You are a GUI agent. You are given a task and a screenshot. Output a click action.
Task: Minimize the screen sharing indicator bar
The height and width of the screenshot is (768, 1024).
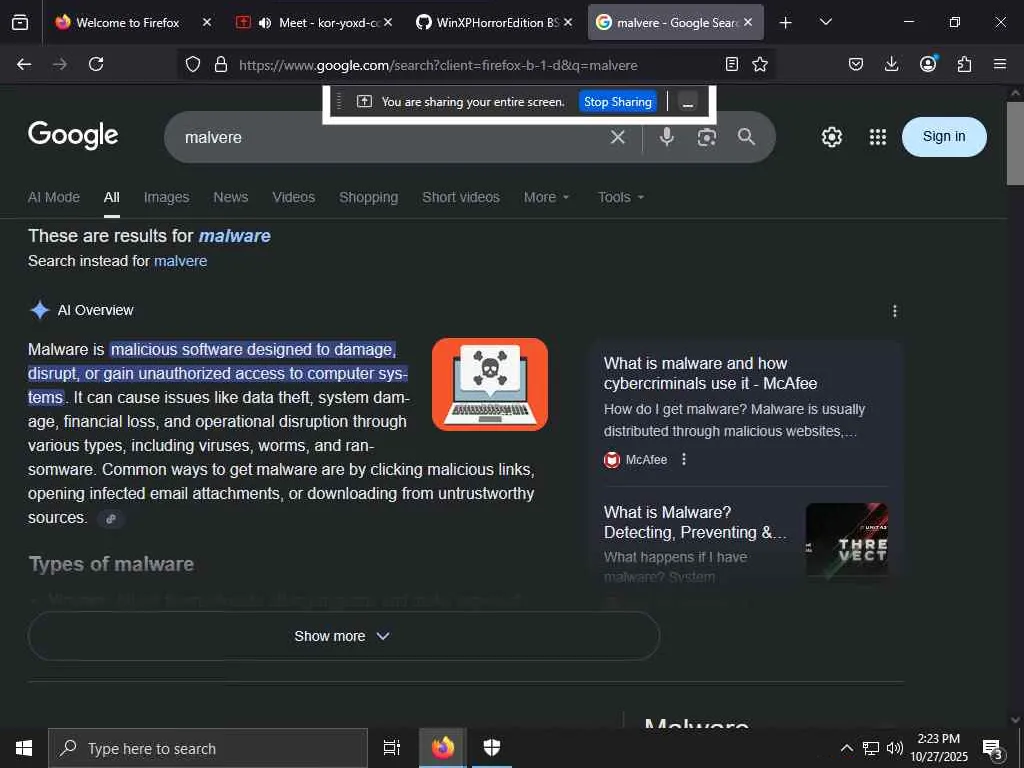click(688, 102)
